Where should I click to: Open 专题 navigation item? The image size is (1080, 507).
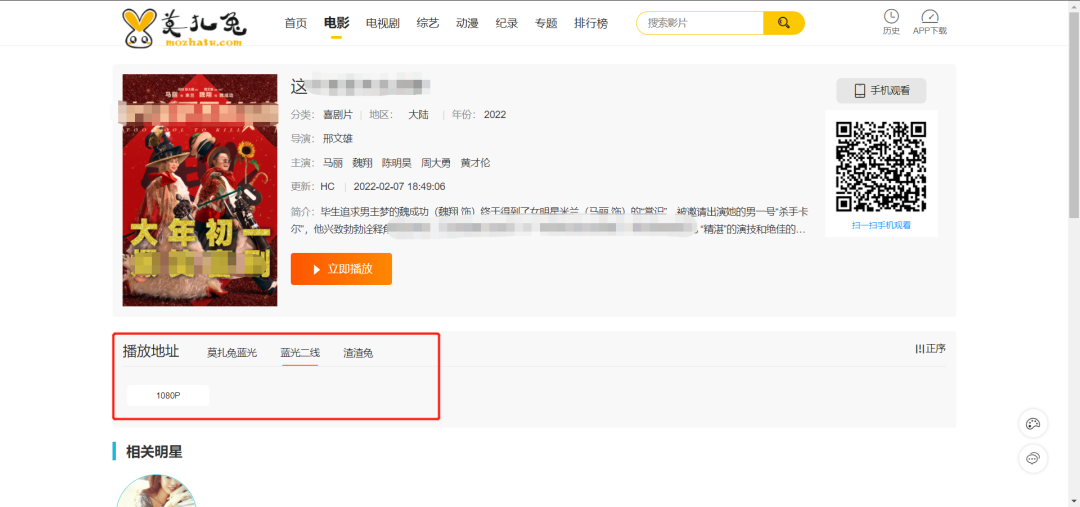pyautogui.click(x=546, y=23)
